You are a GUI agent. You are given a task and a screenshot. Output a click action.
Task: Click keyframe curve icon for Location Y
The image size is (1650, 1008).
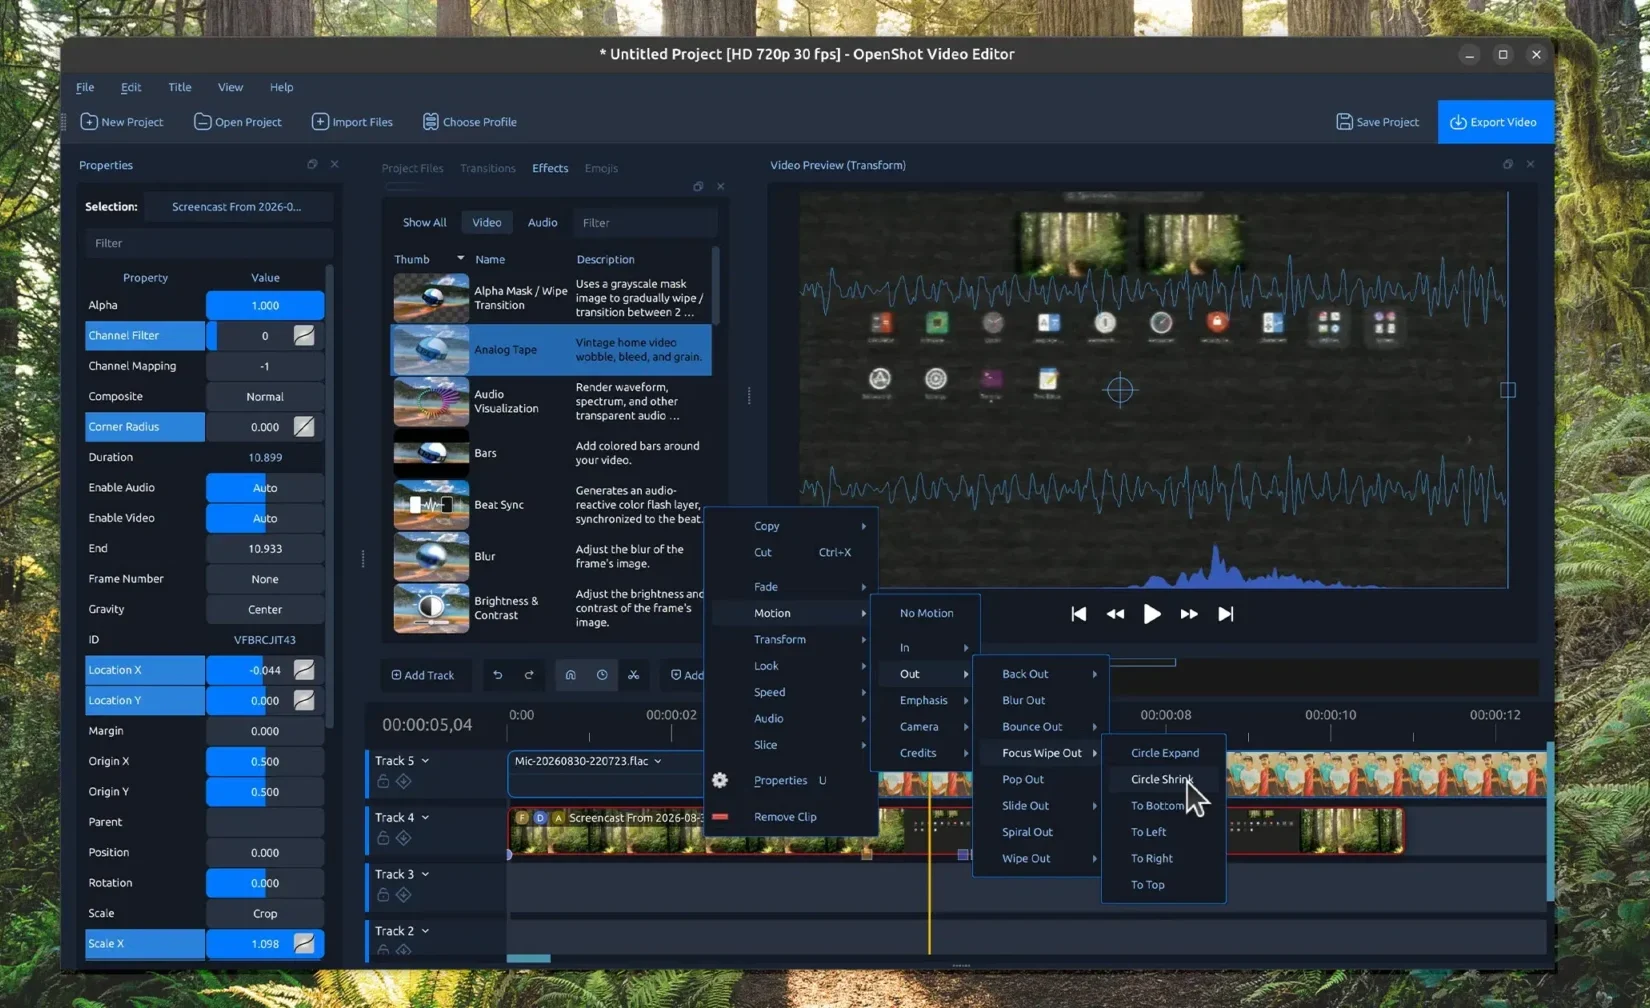coord(304,701)
